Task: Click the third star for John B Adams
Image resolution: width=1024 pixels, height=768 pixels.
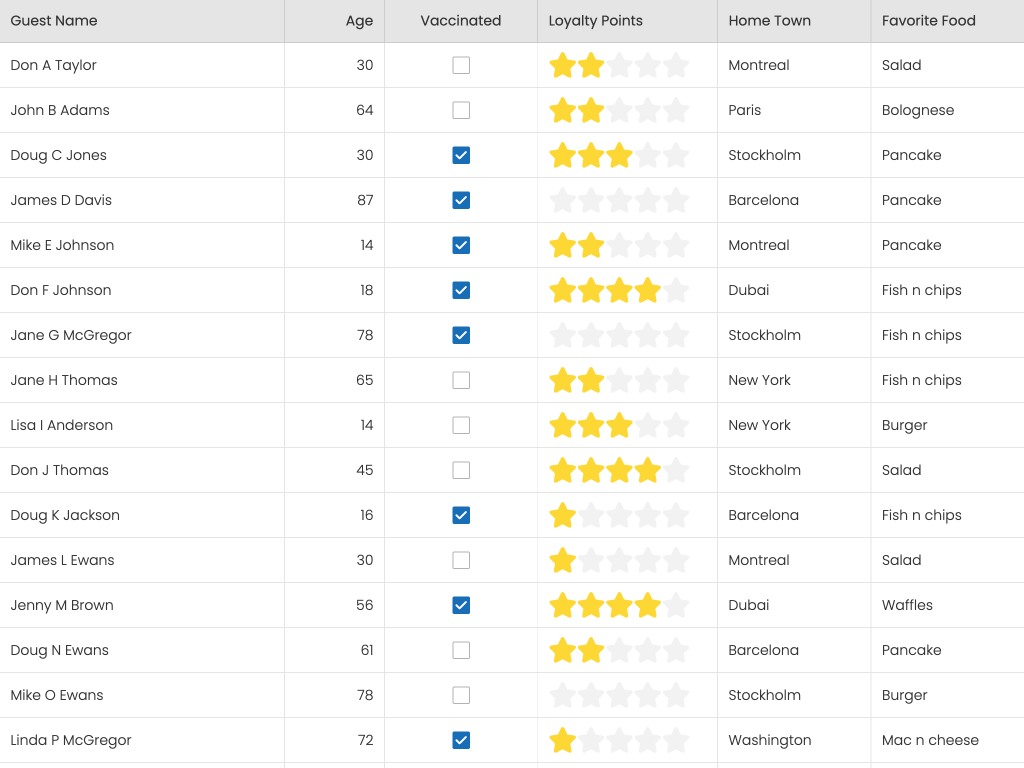Action: click(620, 111)
